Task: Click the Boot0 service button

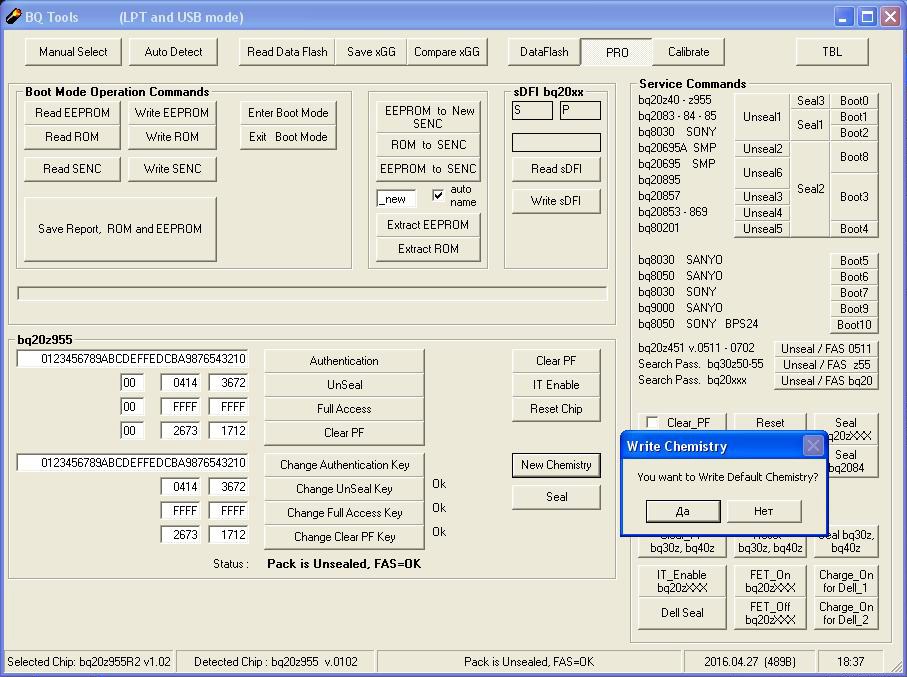Action: click(854, 101)
